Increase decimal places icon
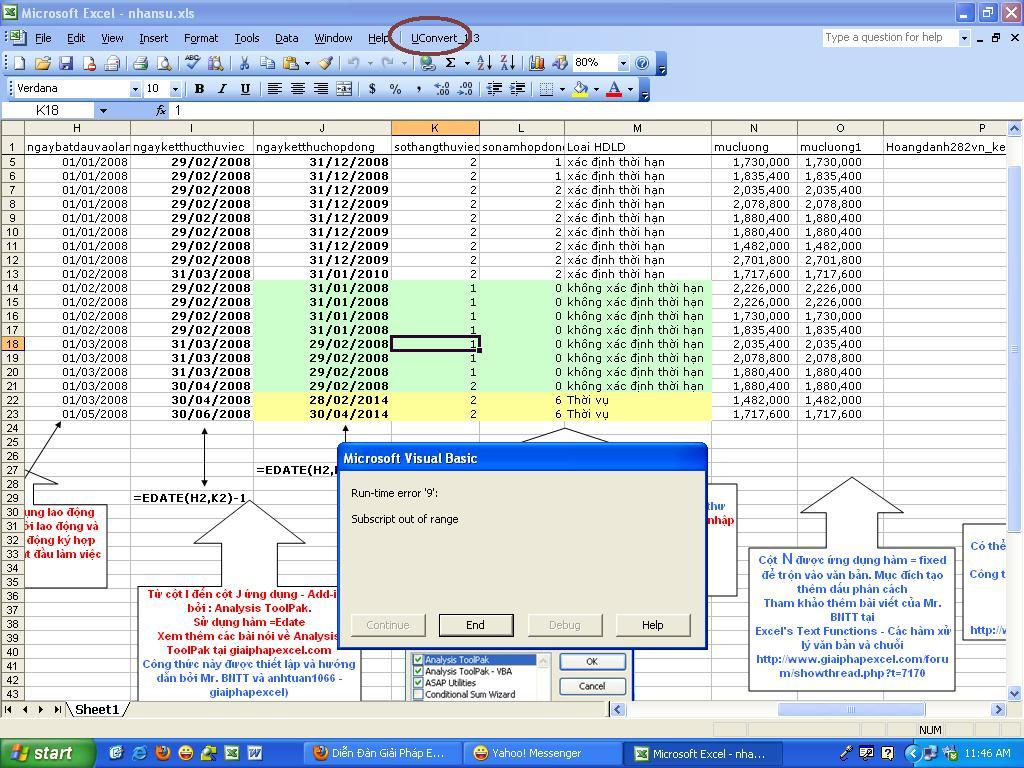This screenshot has height=768, width=1024. coord(442,89)
